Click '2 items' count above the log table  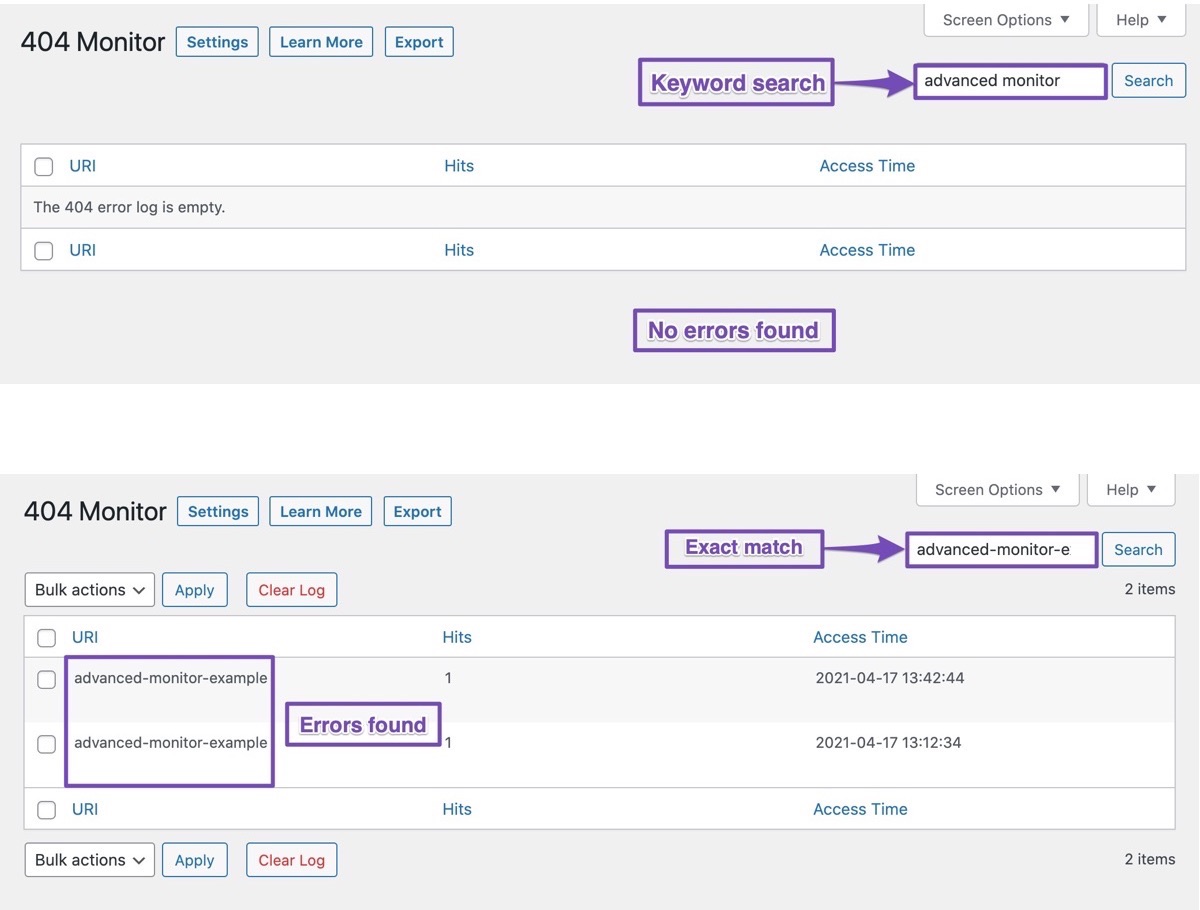[1150, 589]
